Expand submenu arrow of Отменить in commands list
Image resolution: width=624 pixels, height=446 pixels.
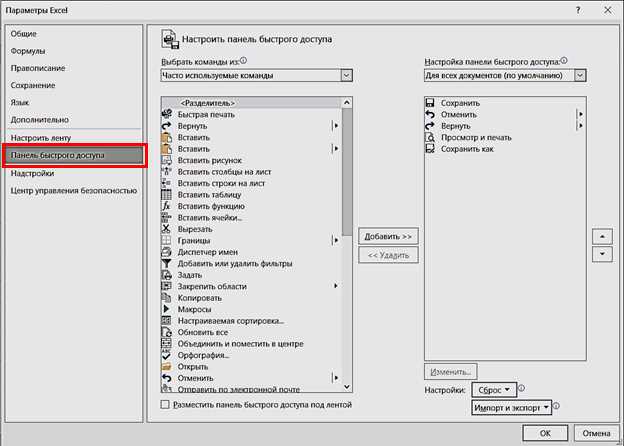tap(335, 378)
